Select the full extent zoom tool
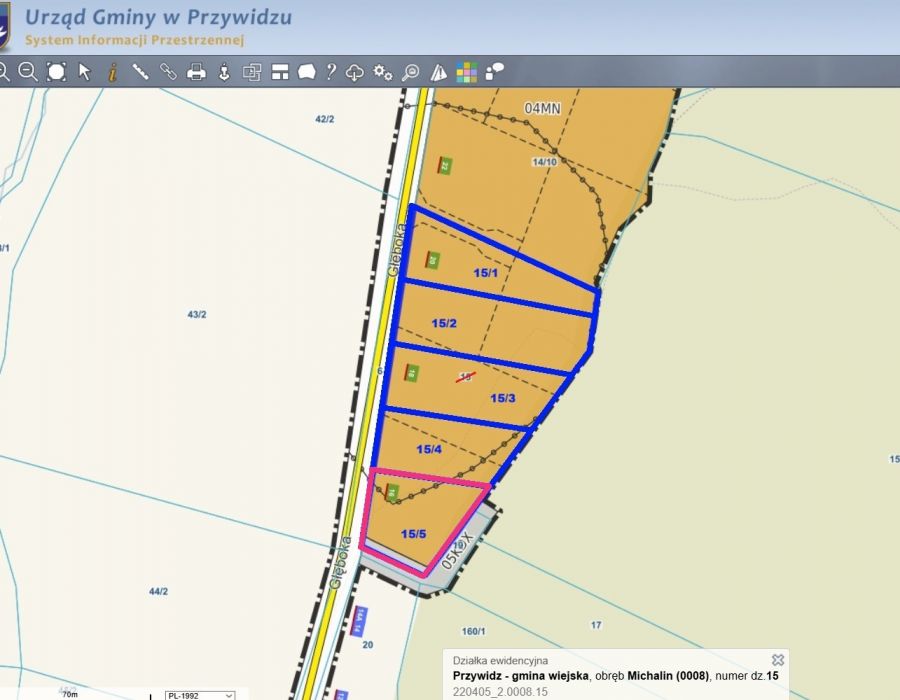The height and width of the screenshot is (700, 900). pos(56,71)
